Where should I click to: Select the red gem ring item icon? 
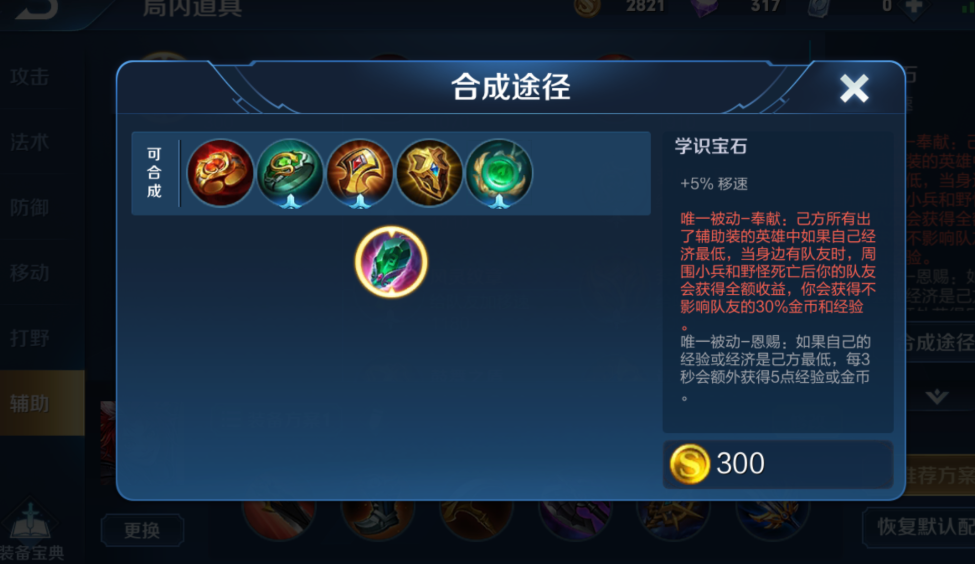point(220,173)
